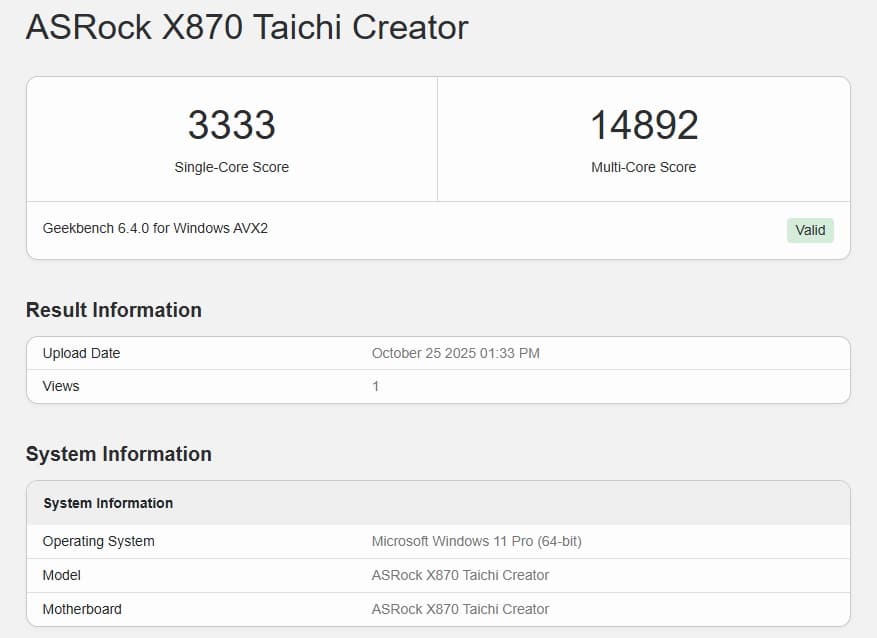The height and width of the screenshot is (638, 877).
Task: Click the 3333 single-core score number
Action: (231, 126)
